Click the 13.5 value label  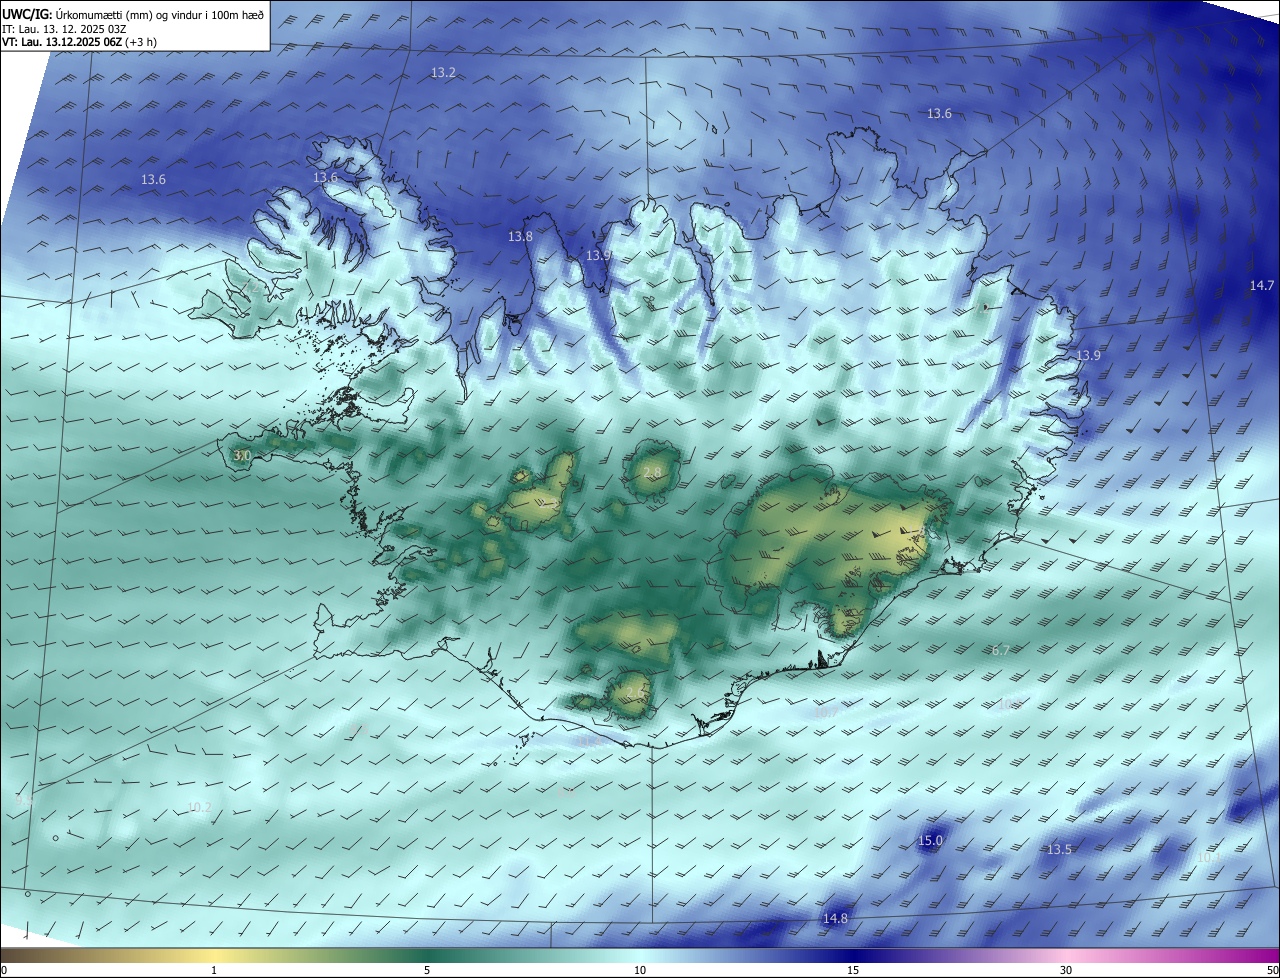click(x=1059, y=850)
